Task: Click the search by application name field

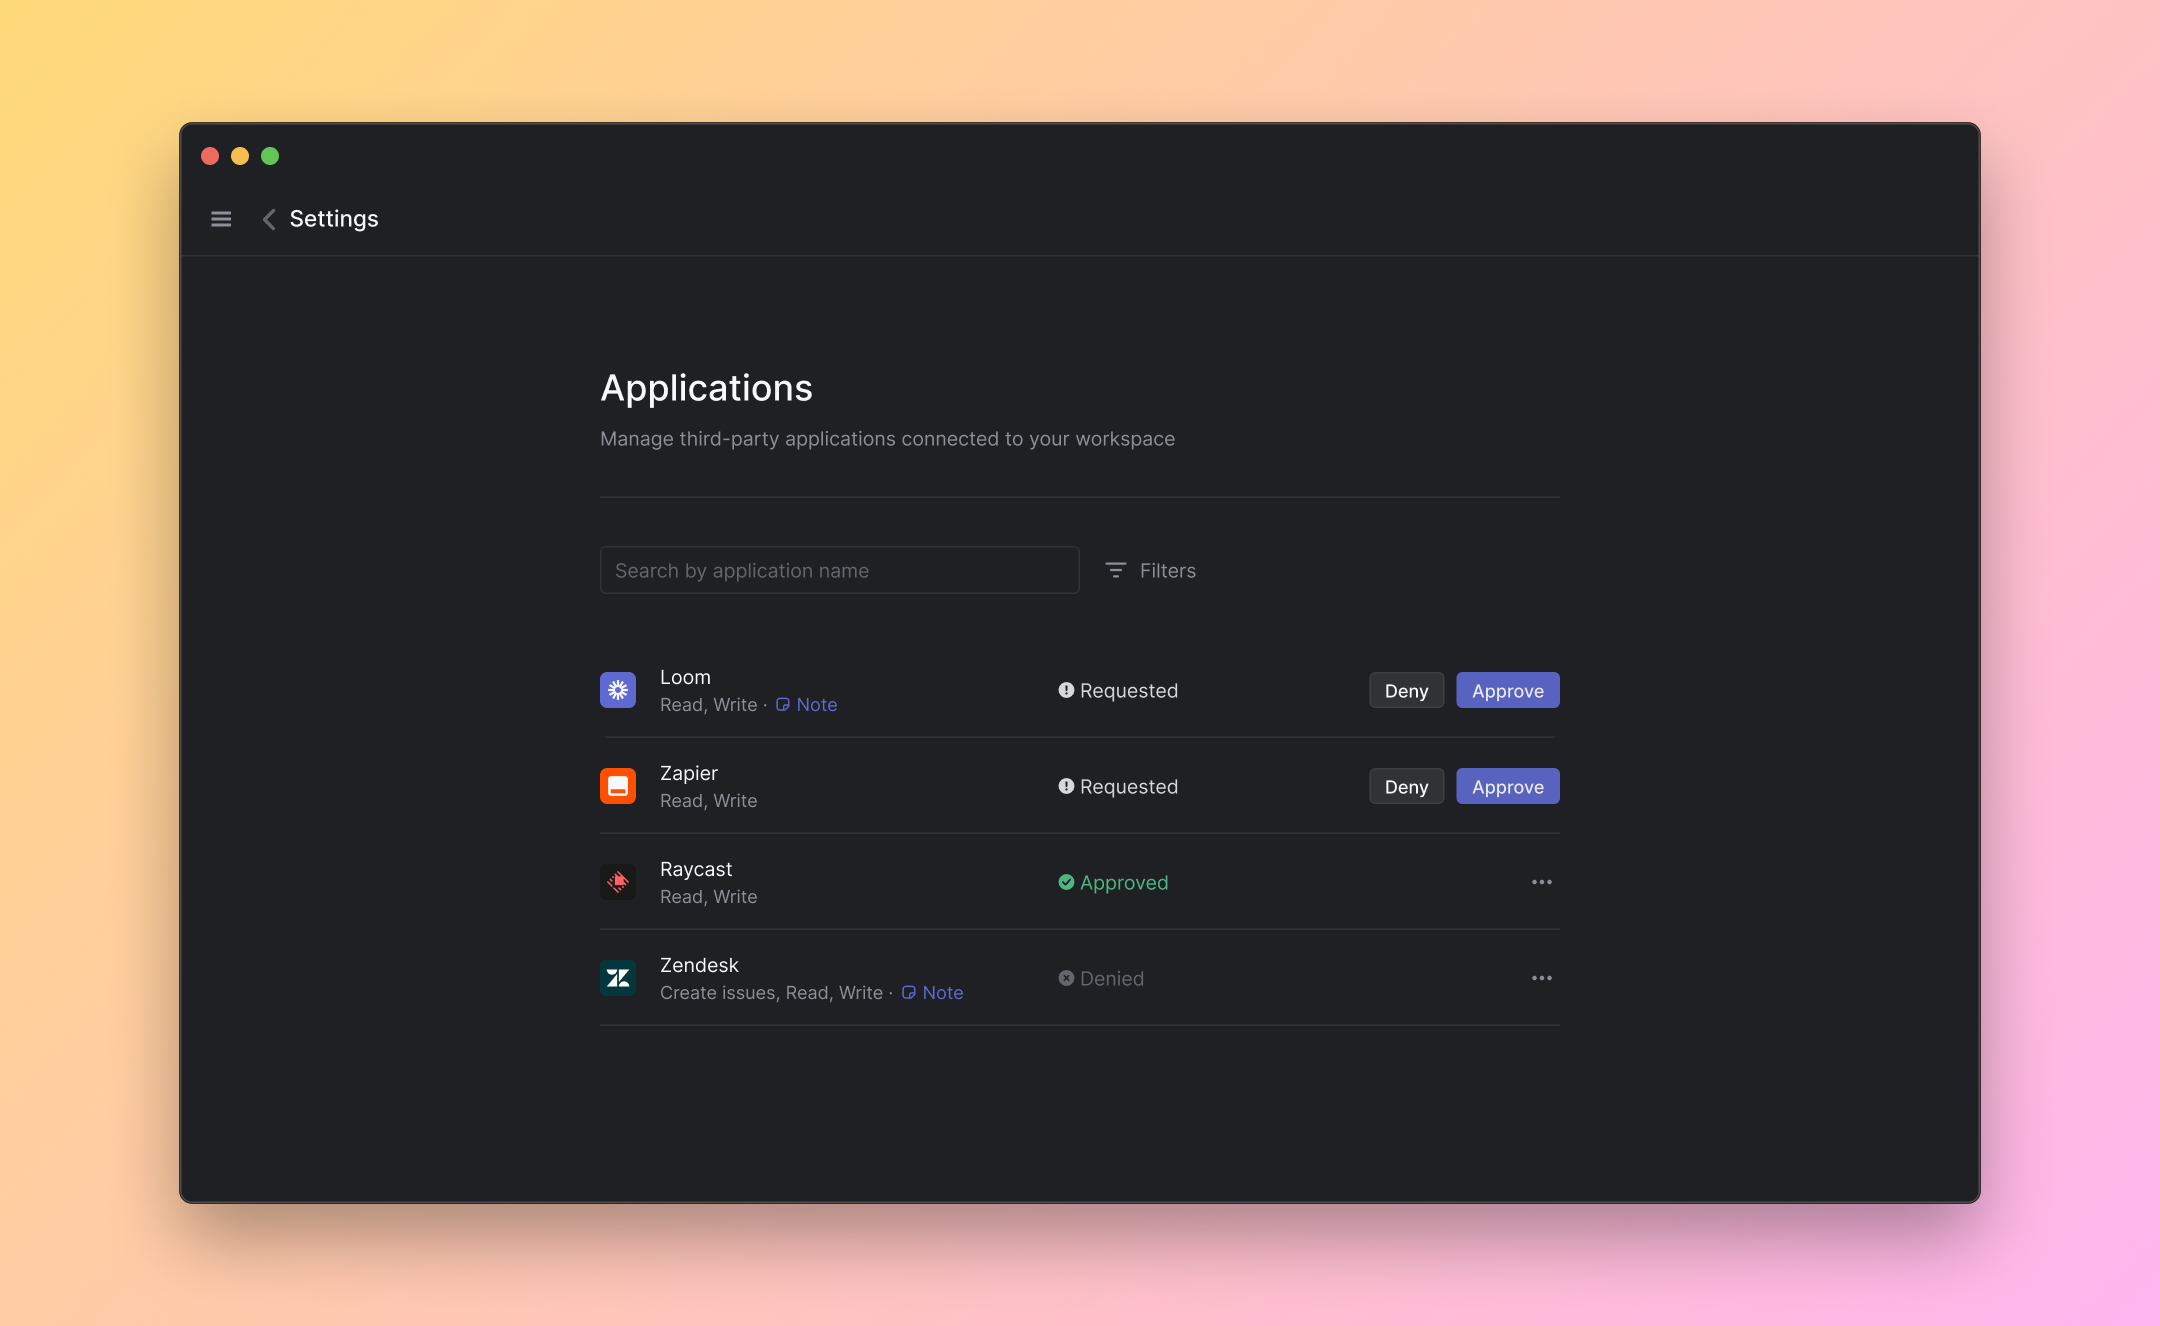Action: 839,570
